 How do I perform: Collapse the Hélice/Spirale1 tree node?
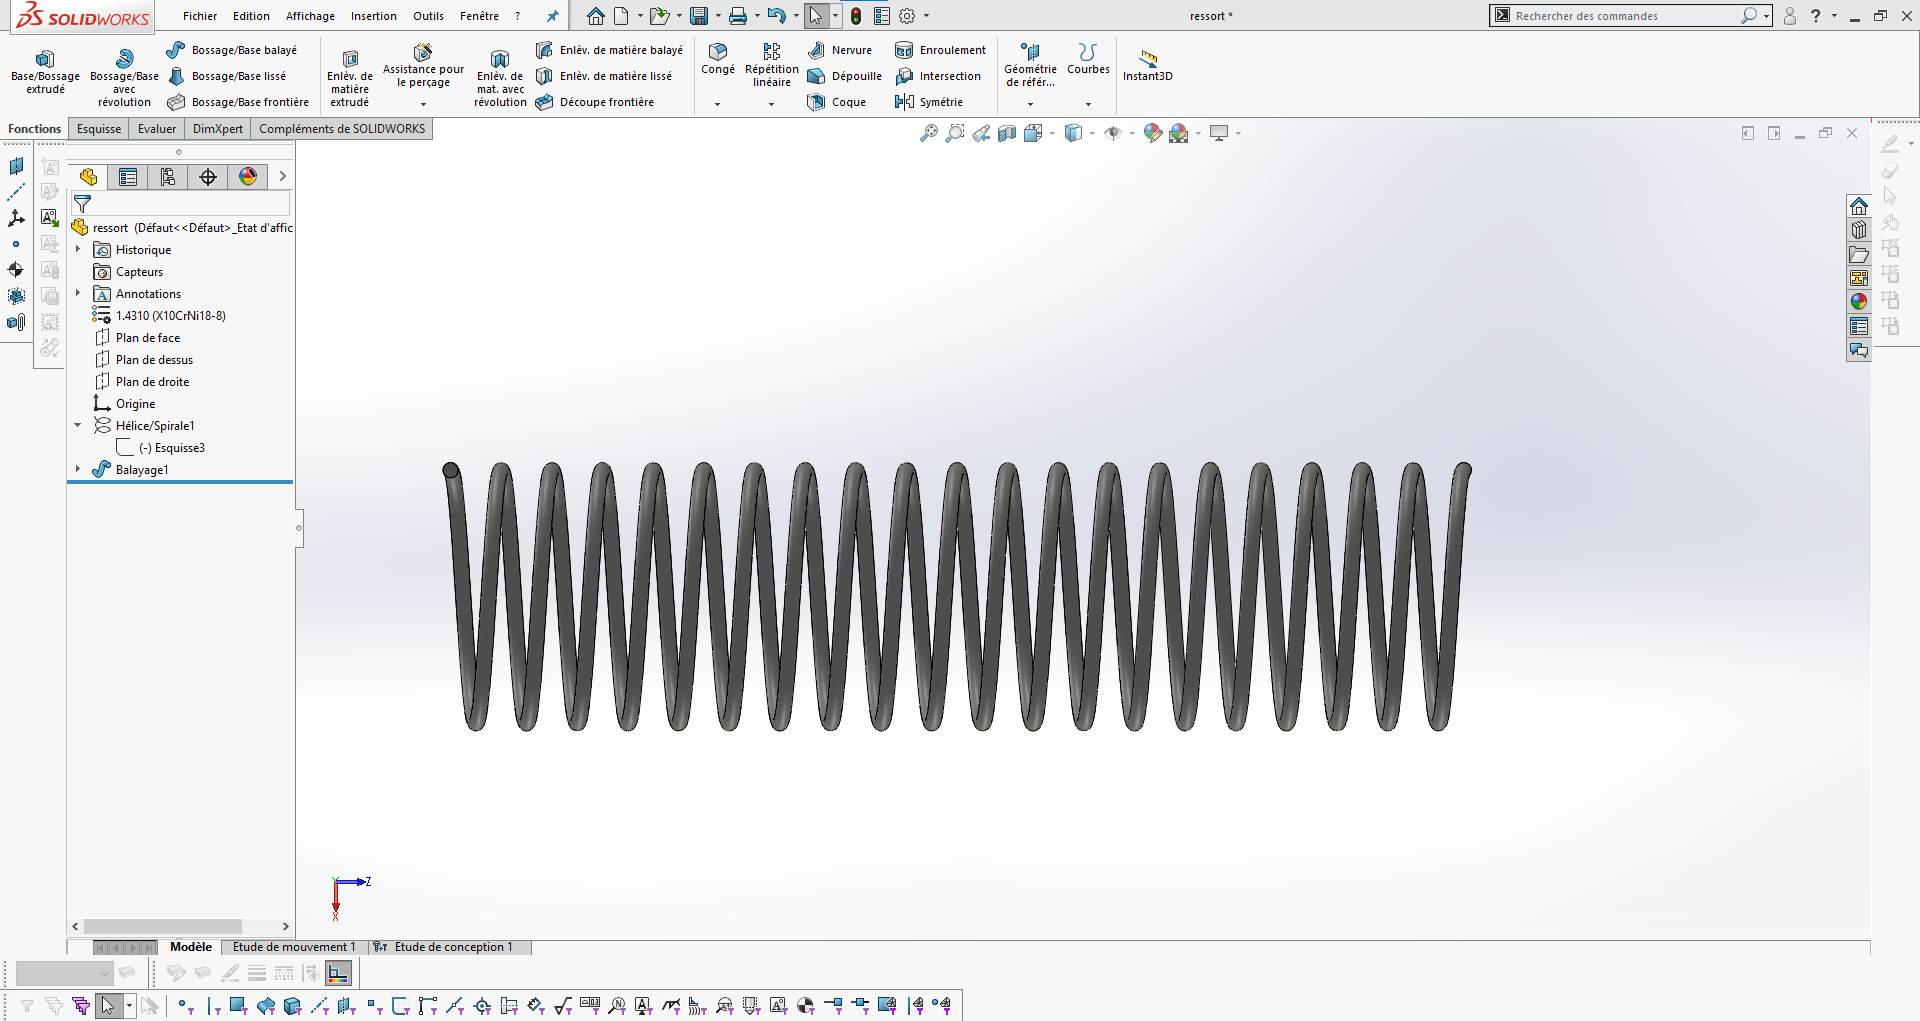(78, 425)
